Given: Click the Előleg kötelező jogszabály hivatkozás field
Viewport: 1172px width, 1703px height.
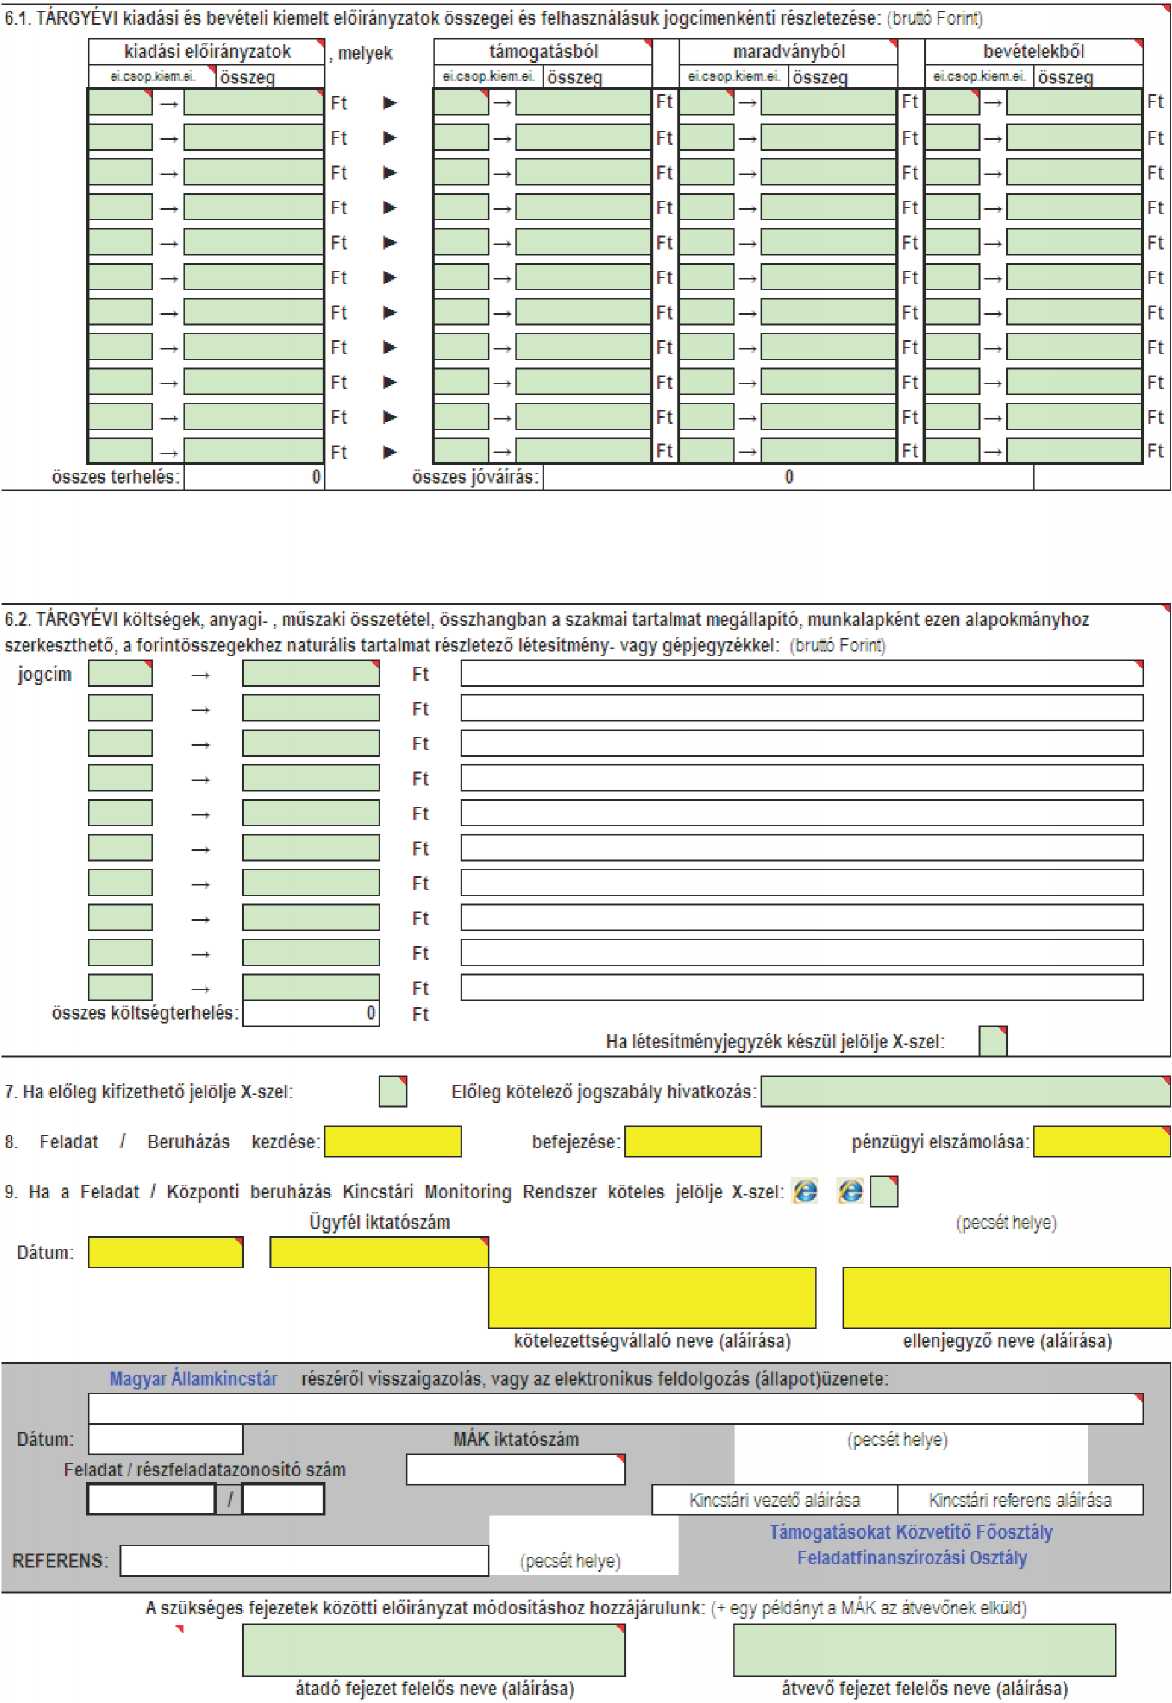Looking at the screenshot, I should click(x=965, y=1092).
